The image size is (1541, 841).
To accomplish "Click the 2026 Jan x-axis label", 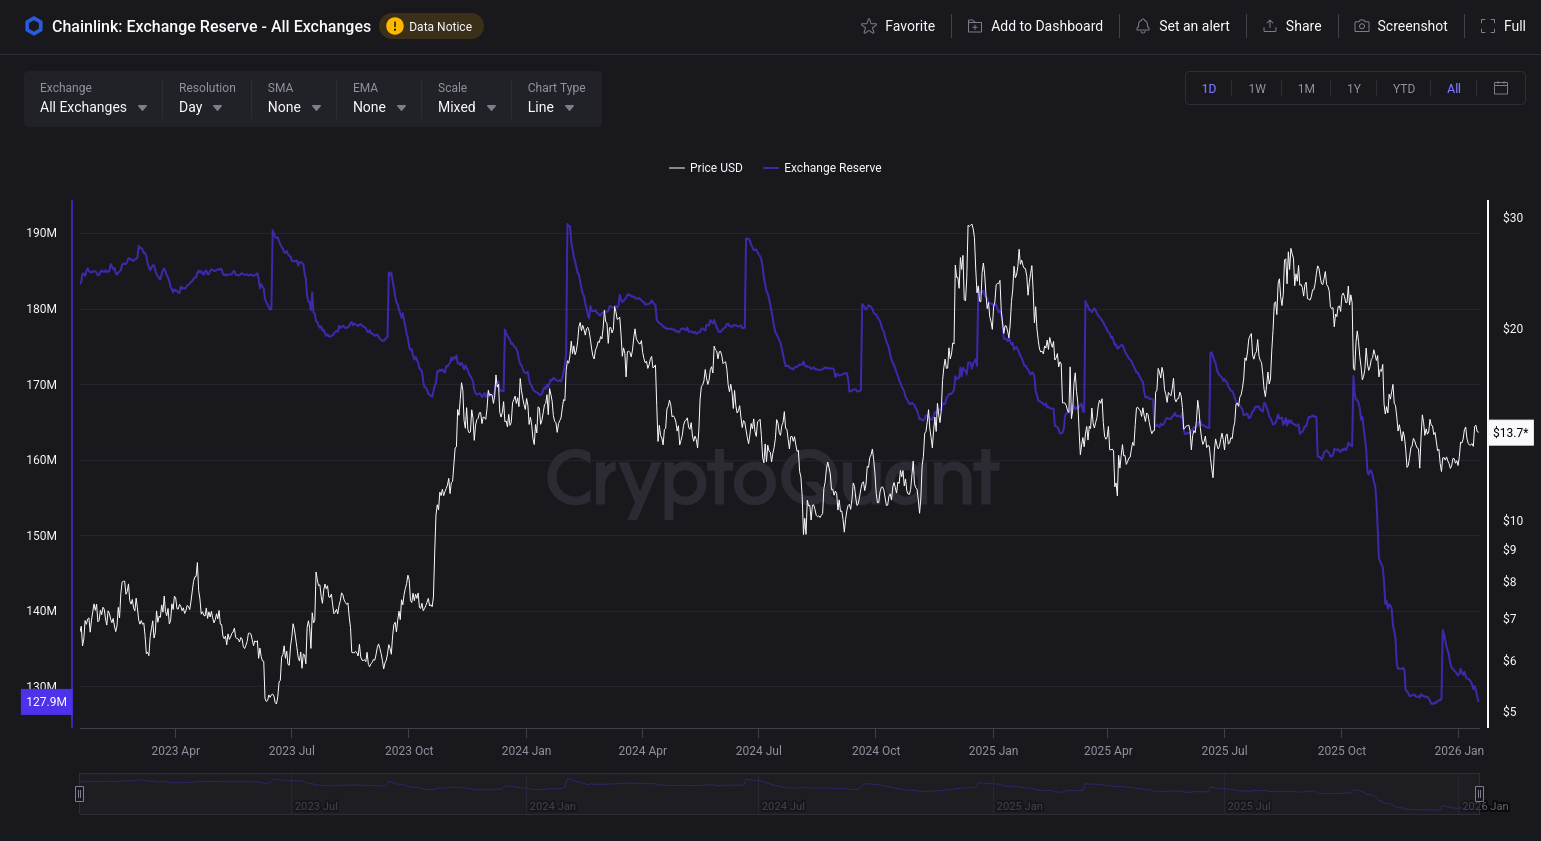I will (1459, 751).
